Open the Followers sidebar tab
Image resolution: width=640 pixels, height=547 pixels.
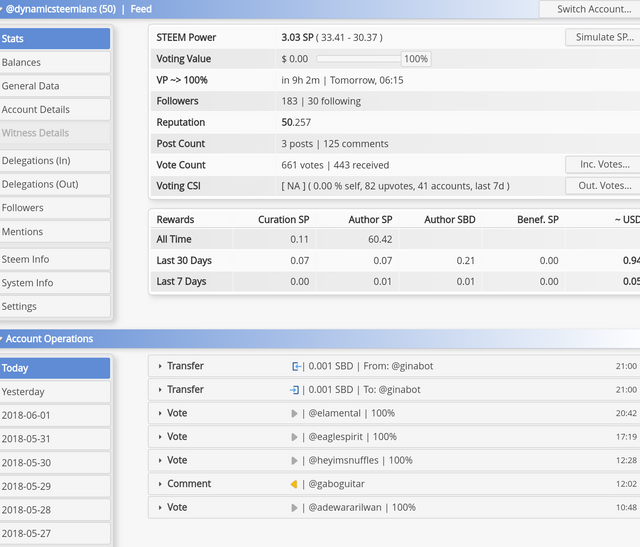click(55, 208)
